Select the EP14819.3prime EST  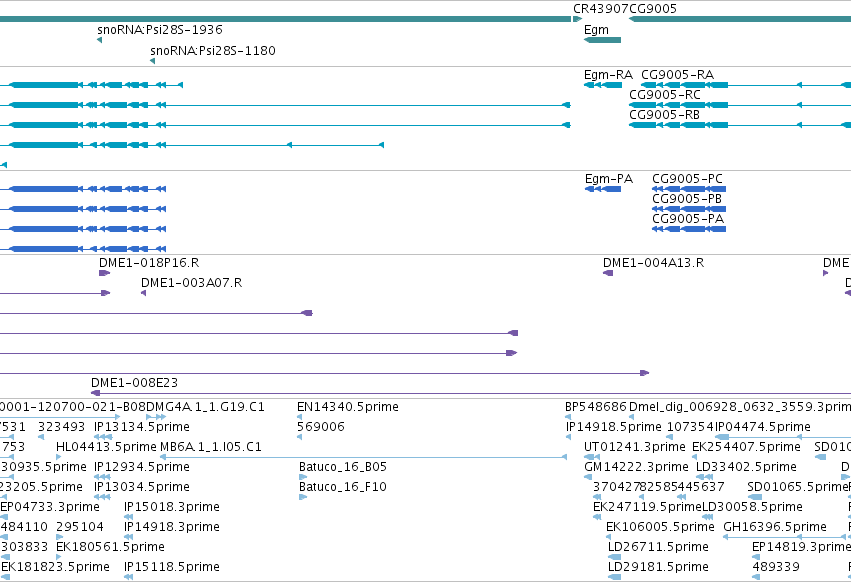point(757,557)
